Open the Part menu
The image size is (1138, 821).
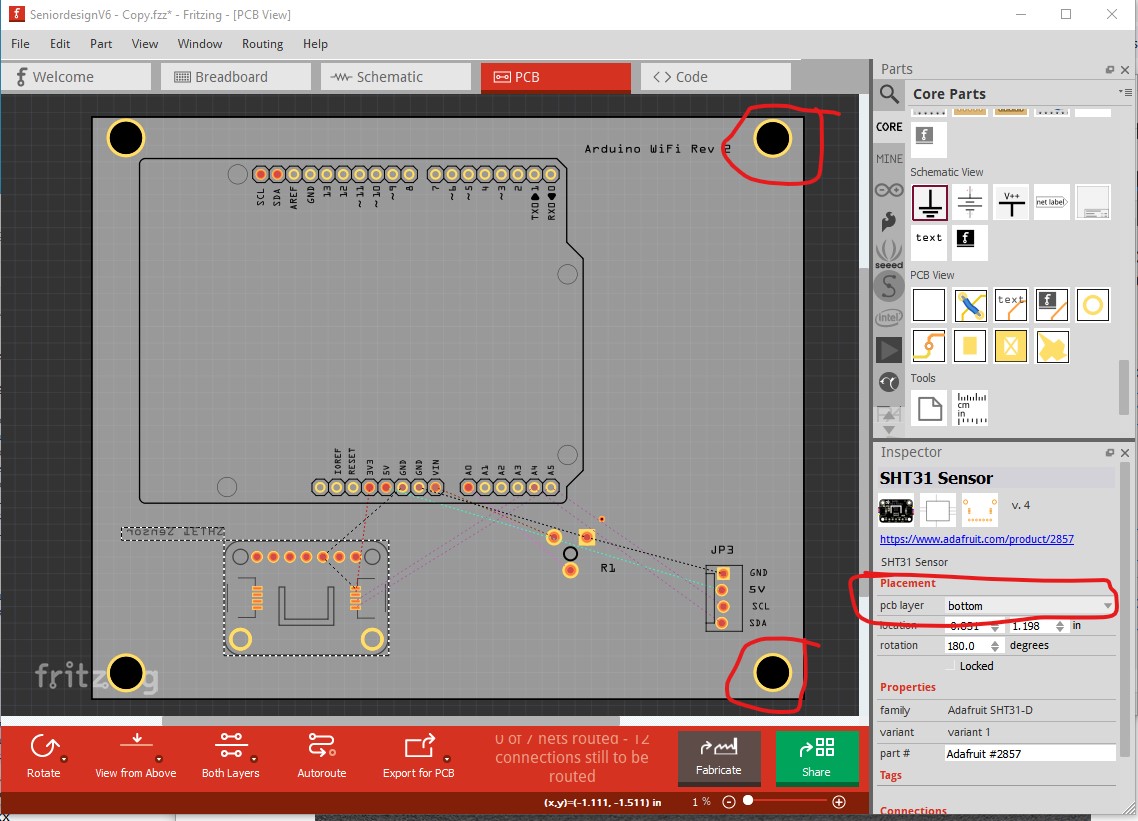[x=101, y=44]
